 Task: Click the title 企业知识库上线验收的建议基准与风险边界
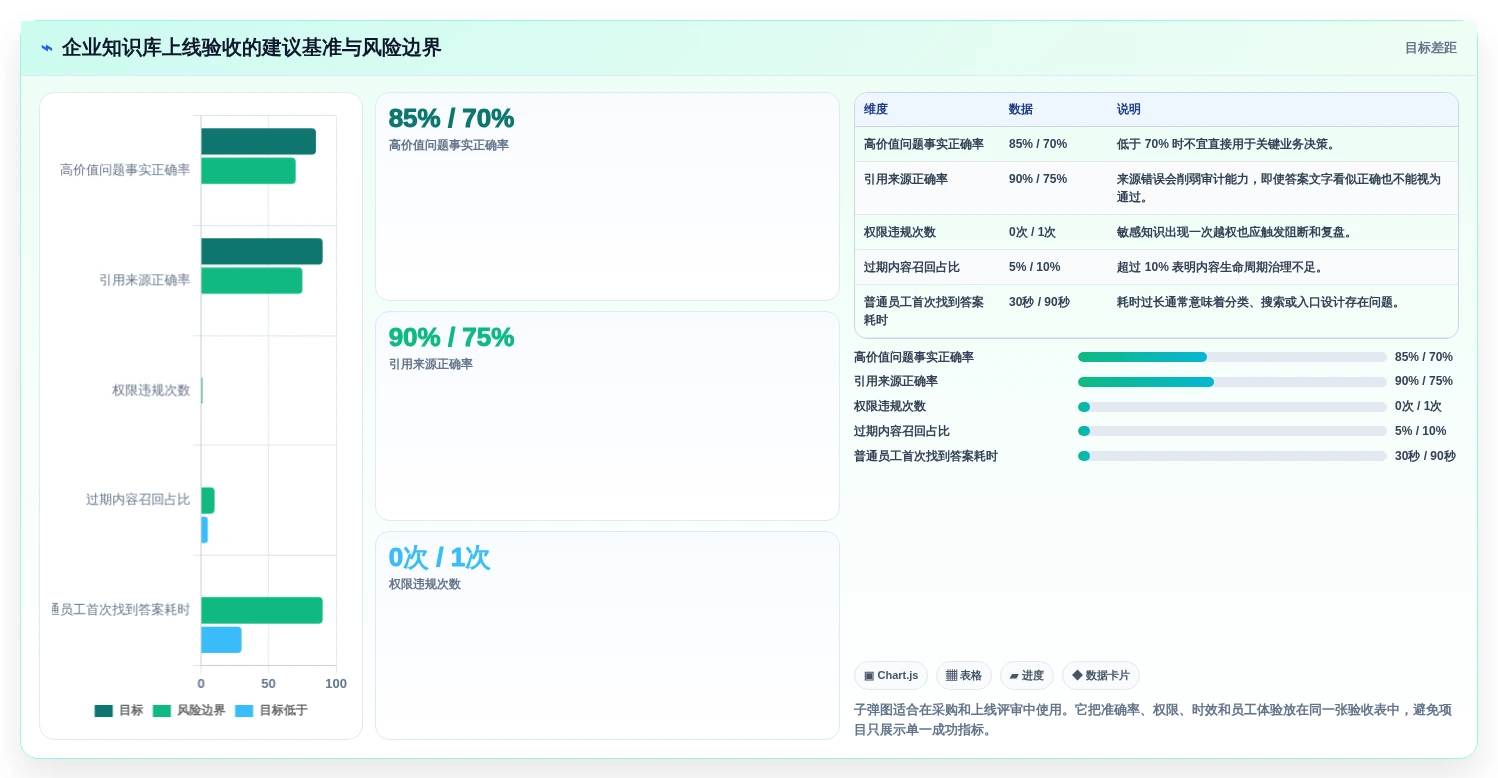[251, 48]
